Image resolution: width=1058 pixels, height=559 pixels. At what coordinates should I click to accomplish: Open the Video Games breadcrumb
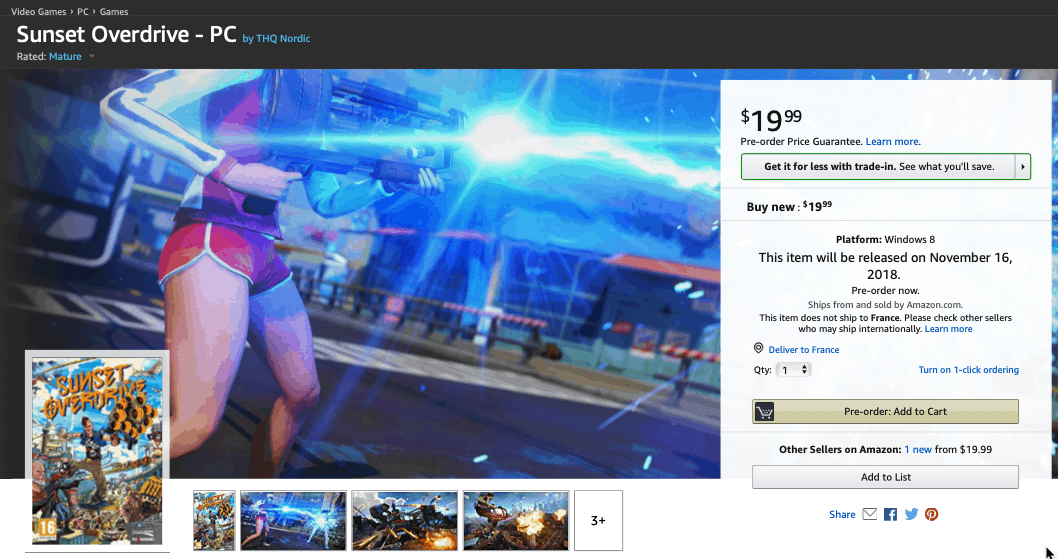38,11
